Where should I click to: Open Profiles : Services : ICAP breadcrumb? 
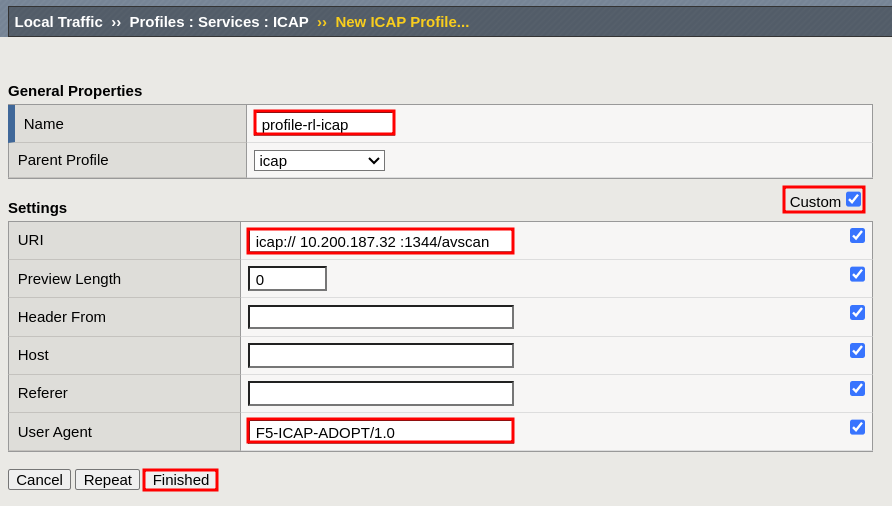click(218, 21)
